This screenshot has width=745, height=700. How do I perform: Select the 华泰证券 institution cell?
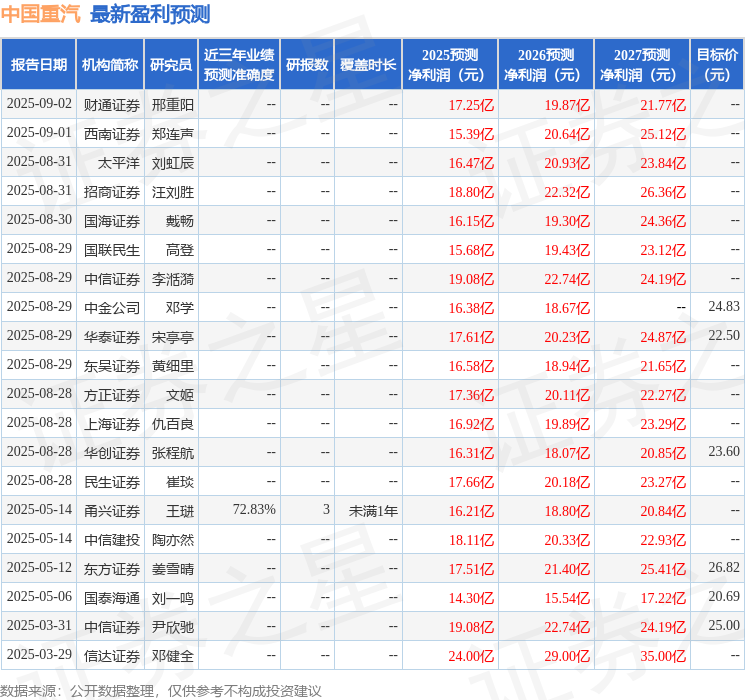[112, 337]
